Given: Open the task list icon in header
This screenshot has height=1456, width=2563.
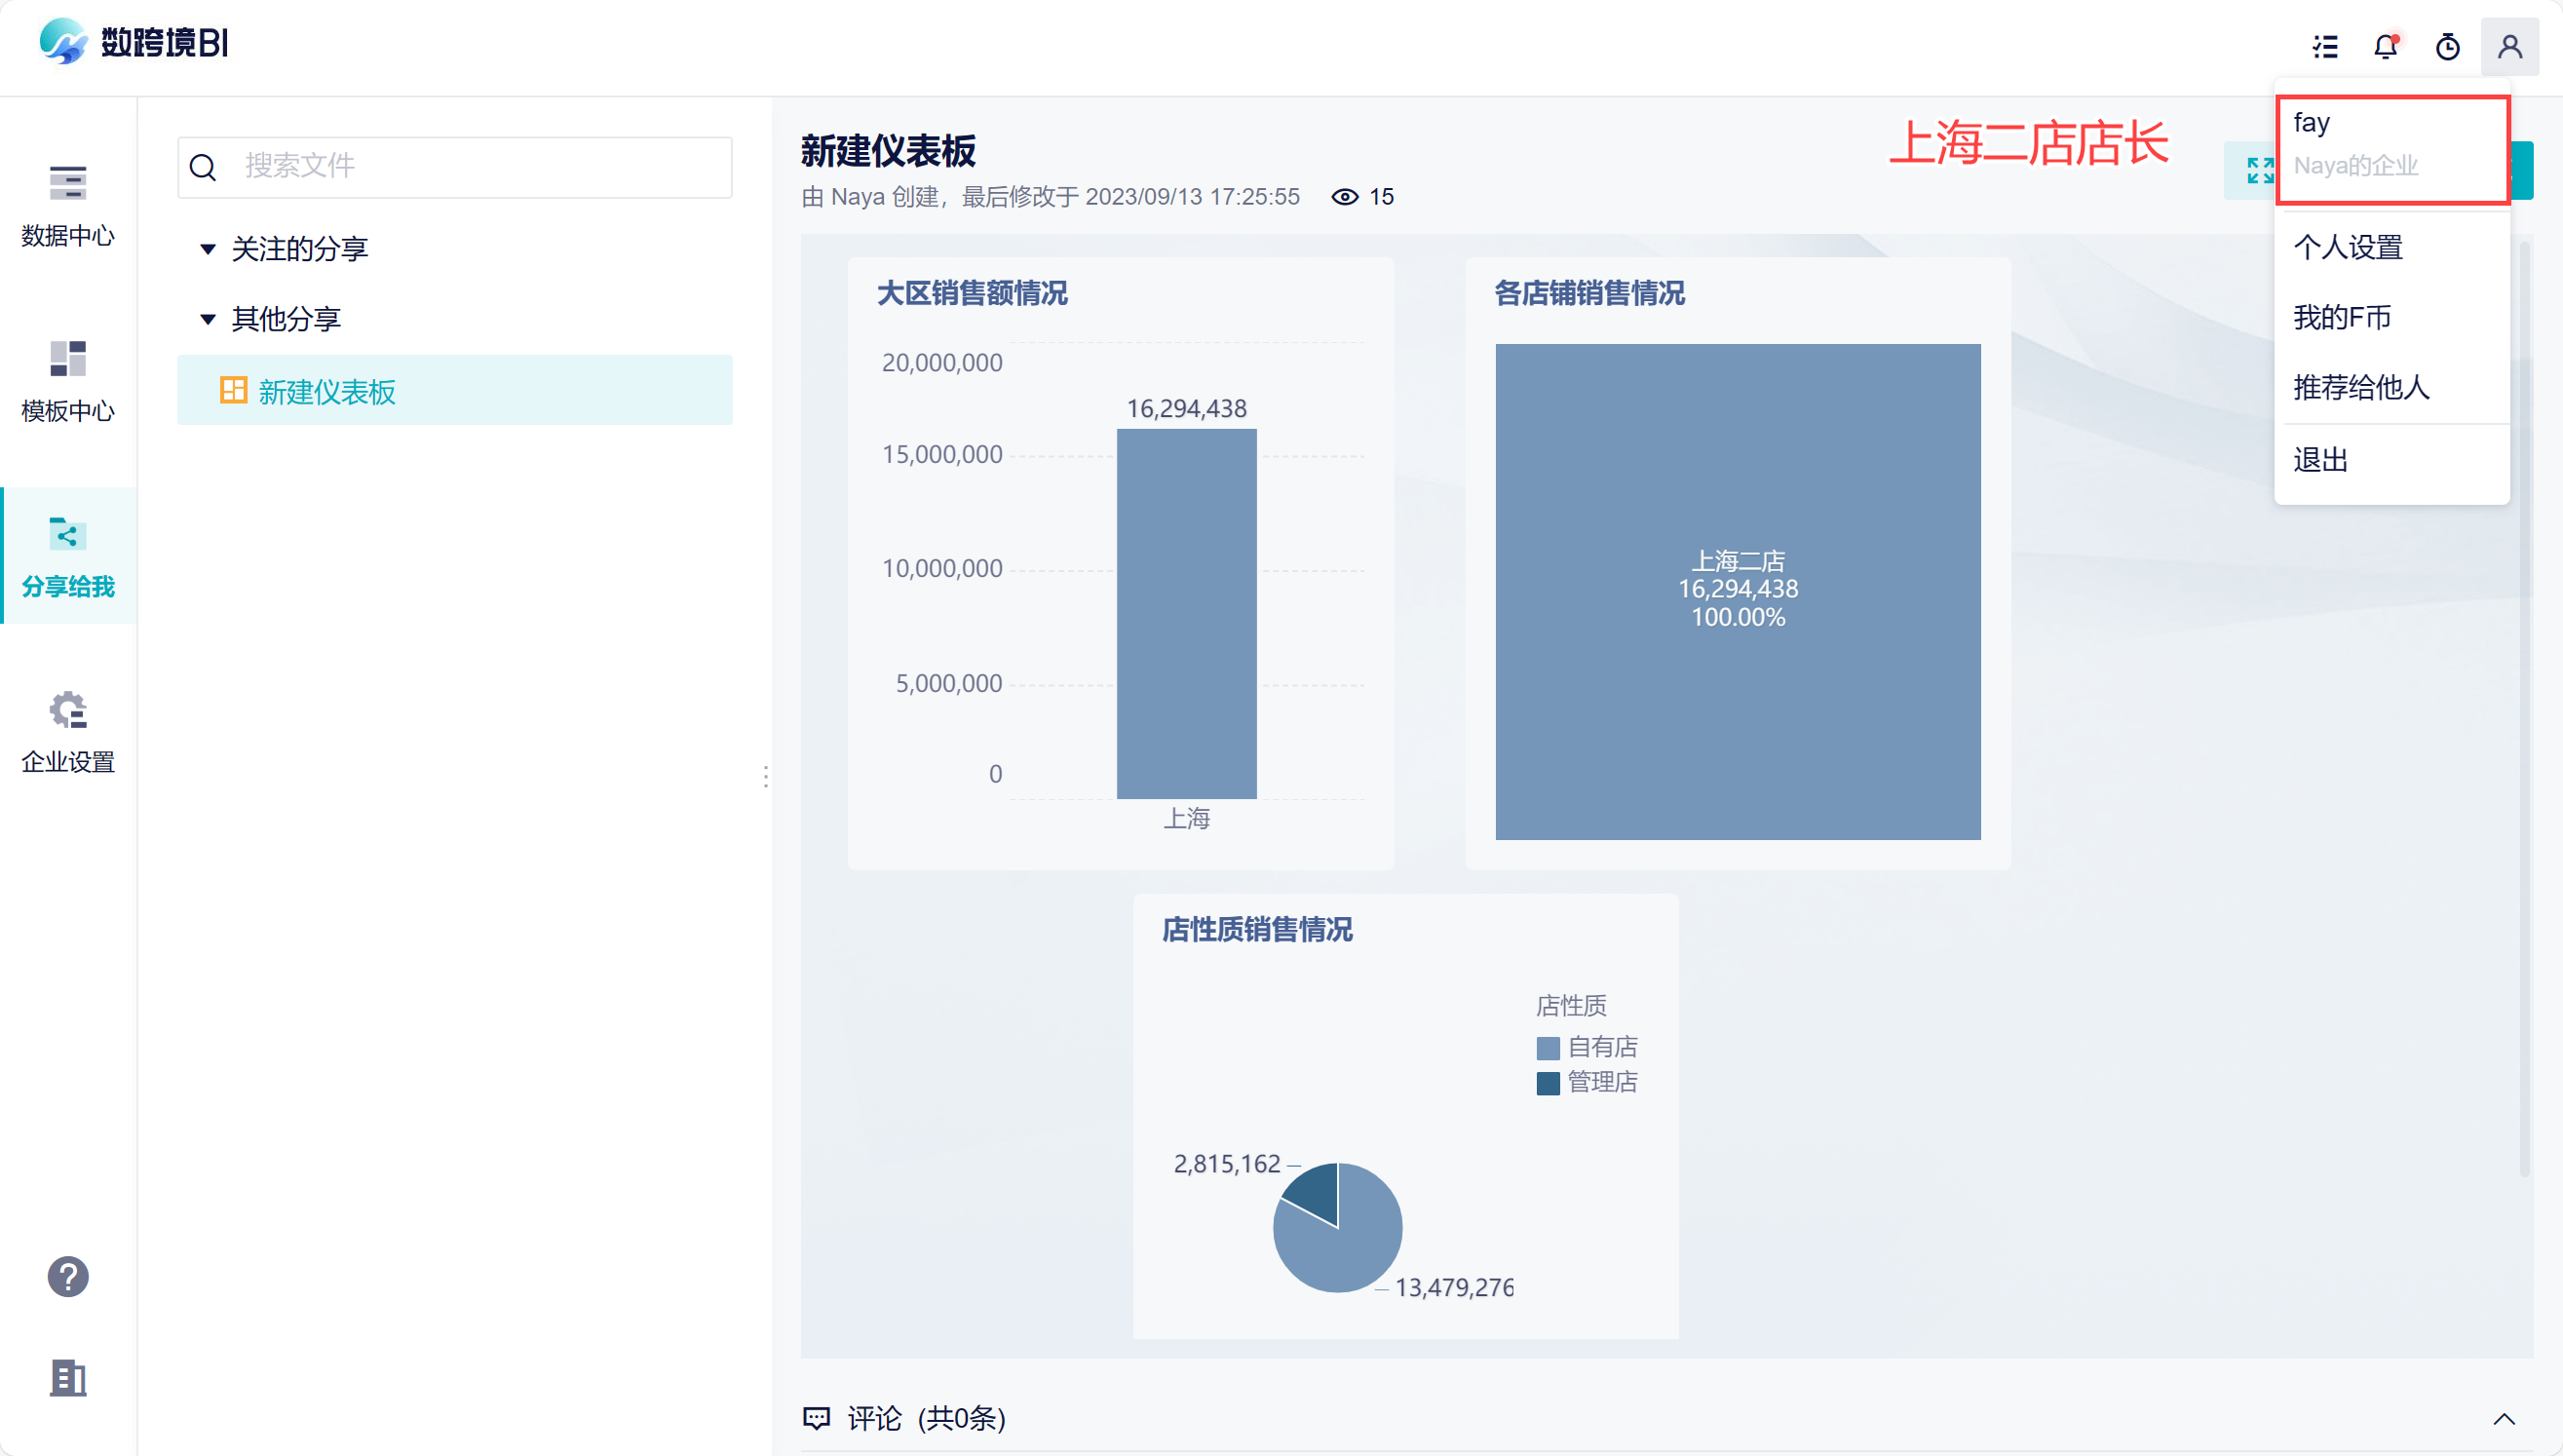Looking at the screenshot, I should pyautogui.click(x=2325, y=47).
